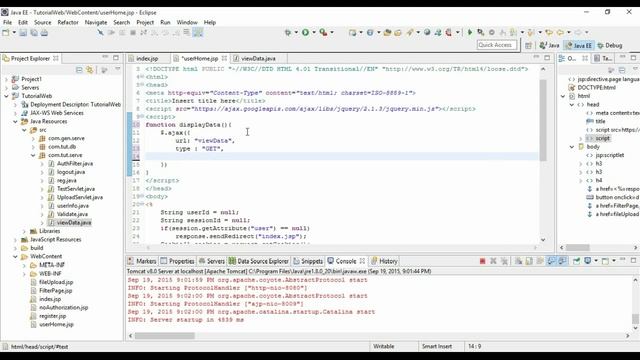
Task: Select jsp:scriptlet in the Outline
Action: click(610, 155)
